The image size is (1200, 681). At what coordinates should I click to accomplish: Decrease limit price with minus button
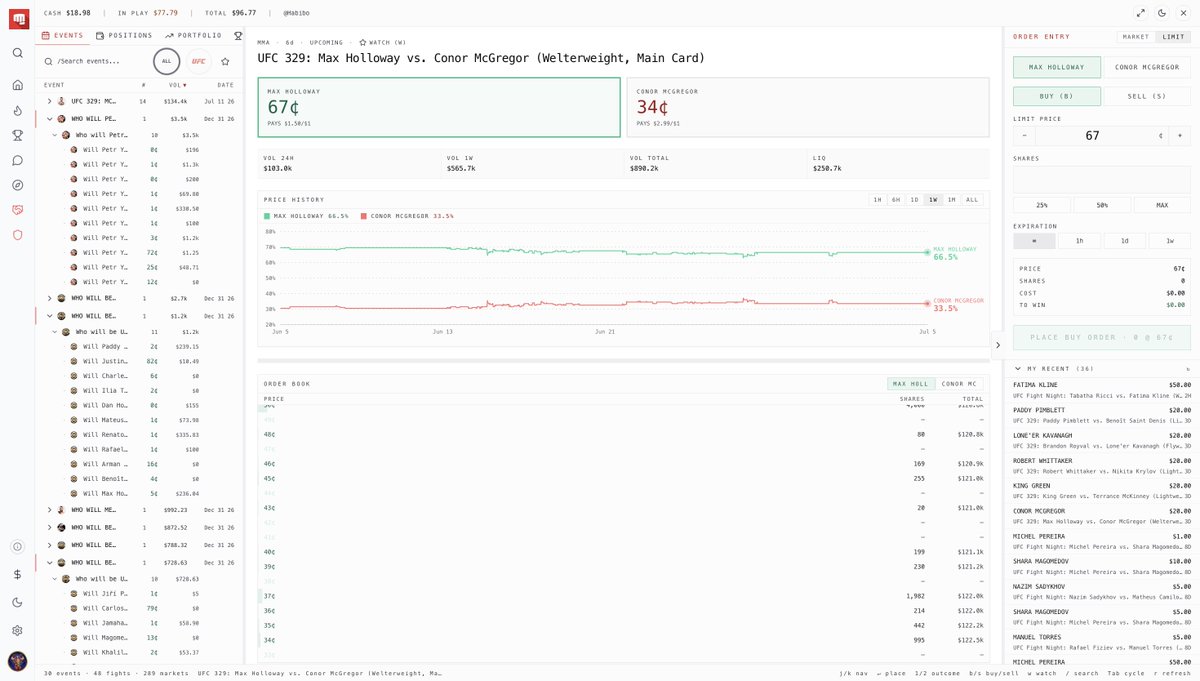[1023, 136]
